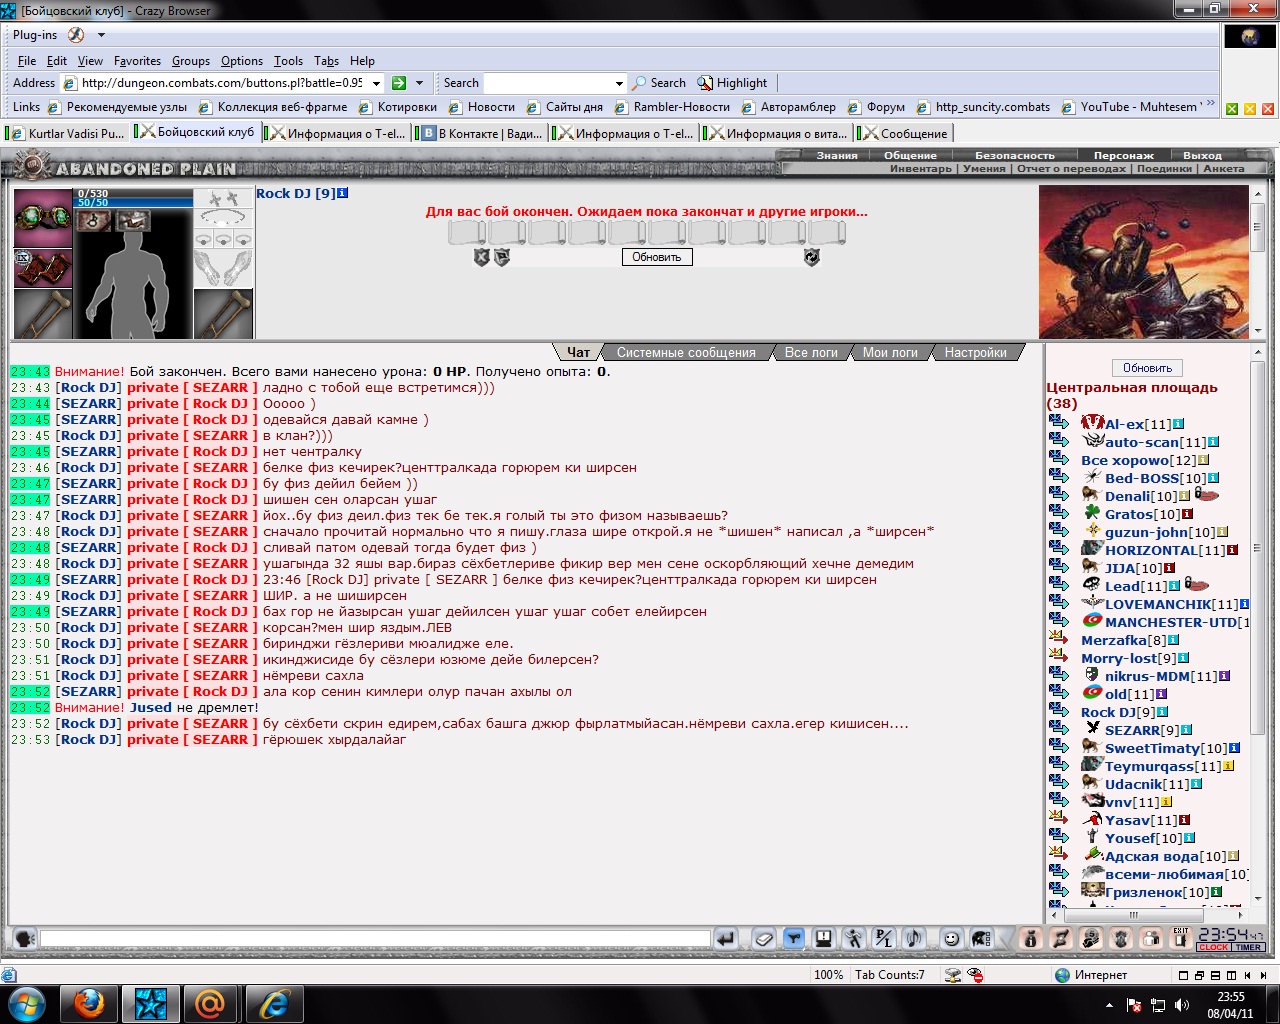
Task: Open the Options menu
Action: [242, 61]
